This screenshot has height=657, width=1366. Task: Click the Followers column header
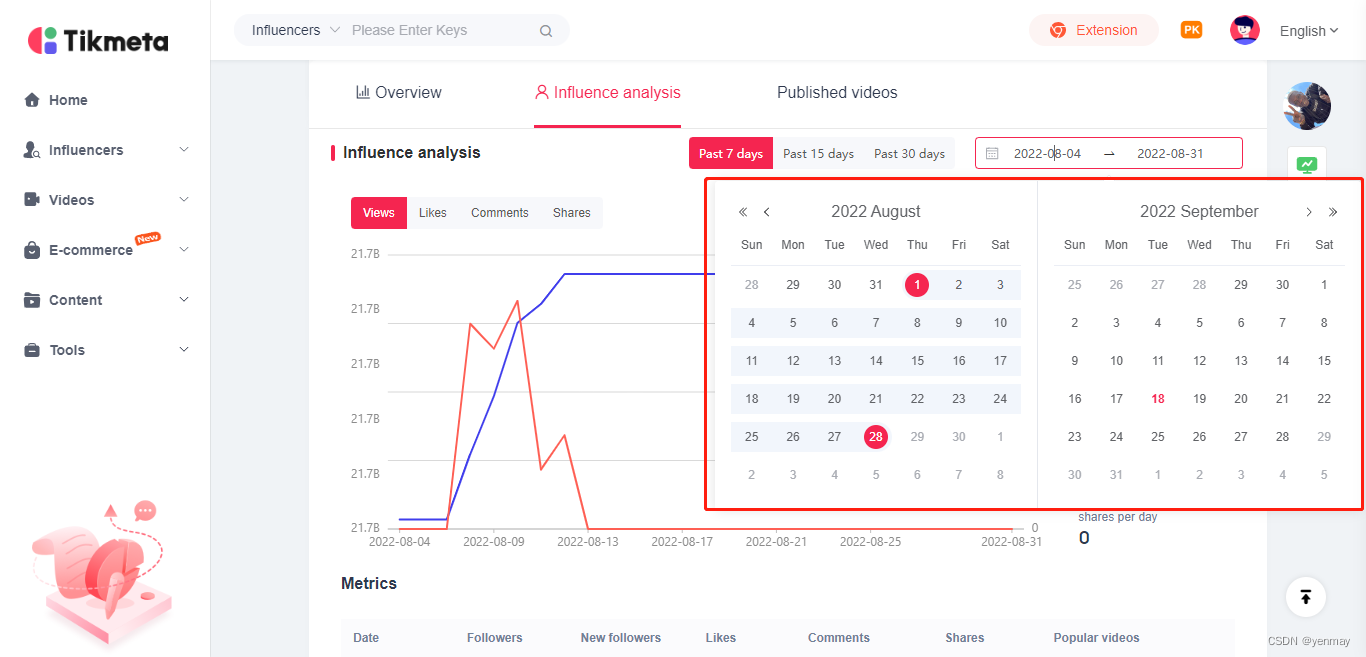coord(495,638)
